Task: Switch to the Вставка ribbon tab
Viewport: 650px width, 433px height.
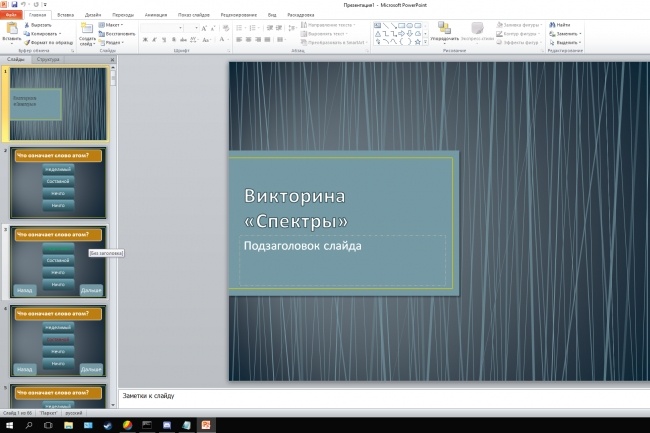Action: click(65, 15)
